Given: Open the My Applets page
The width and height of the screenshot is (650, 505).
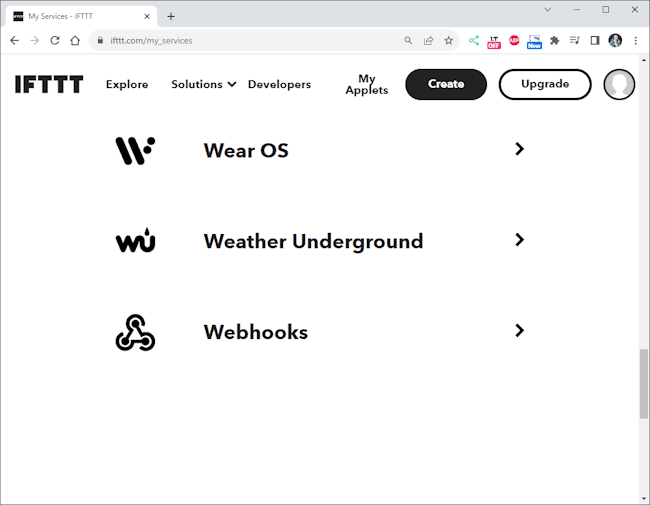Looking at the screenshot, I should [x=367, y=85].
